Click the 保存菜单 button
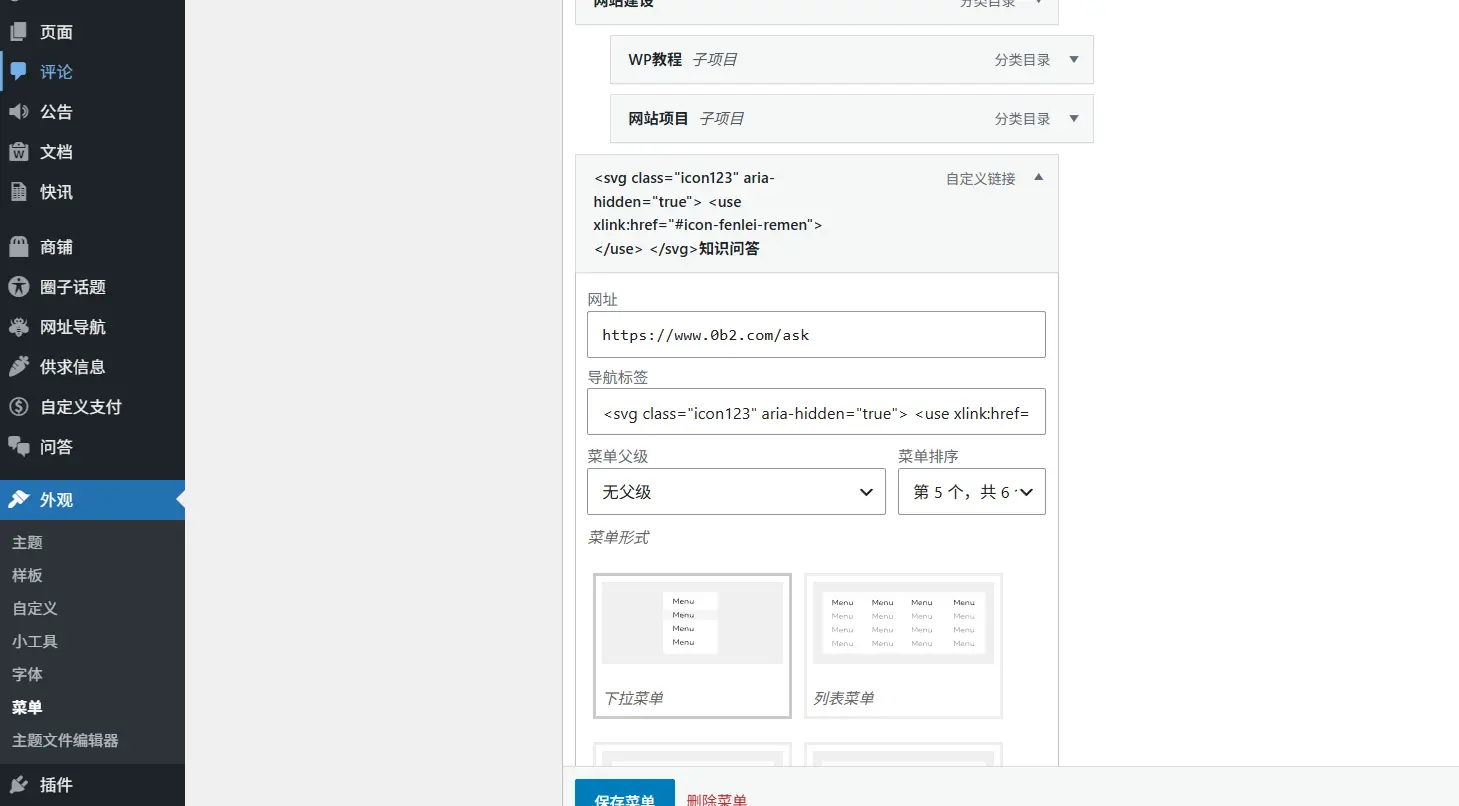The image size is (1459, 806). point(625,793)
